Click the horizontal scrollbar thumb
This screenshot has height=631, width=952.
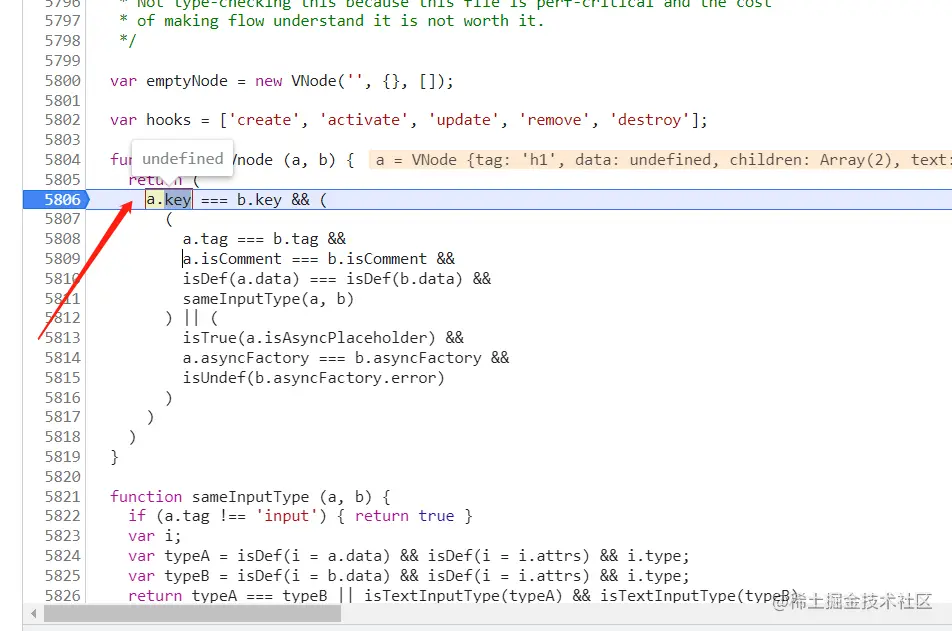click(x=192, y=614)
